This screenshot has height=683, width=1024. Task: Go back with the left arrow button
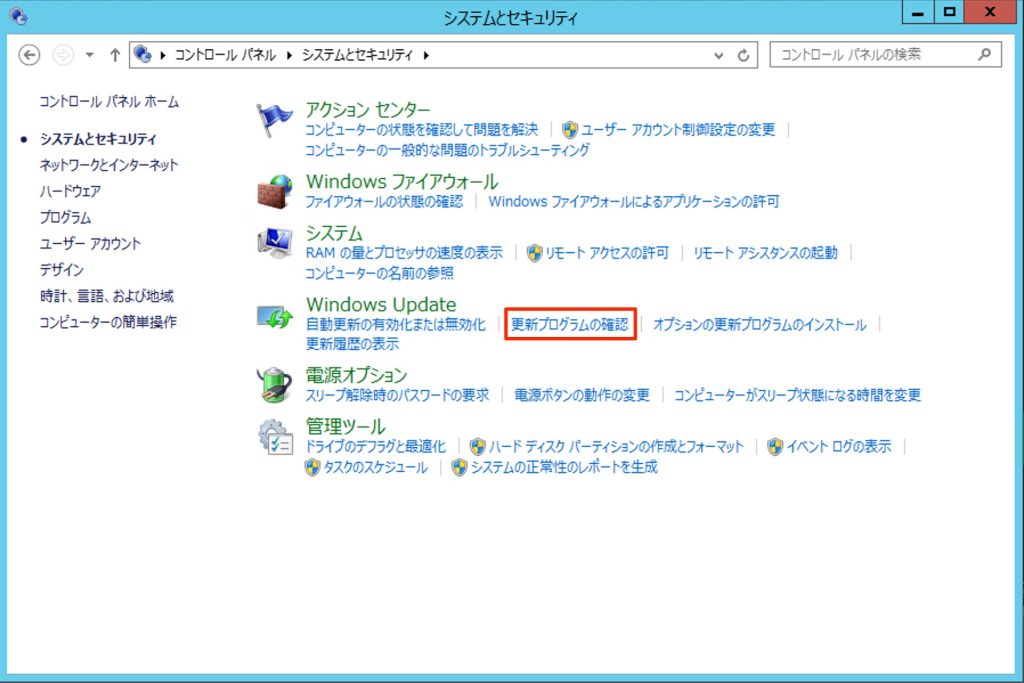(29, 55)
